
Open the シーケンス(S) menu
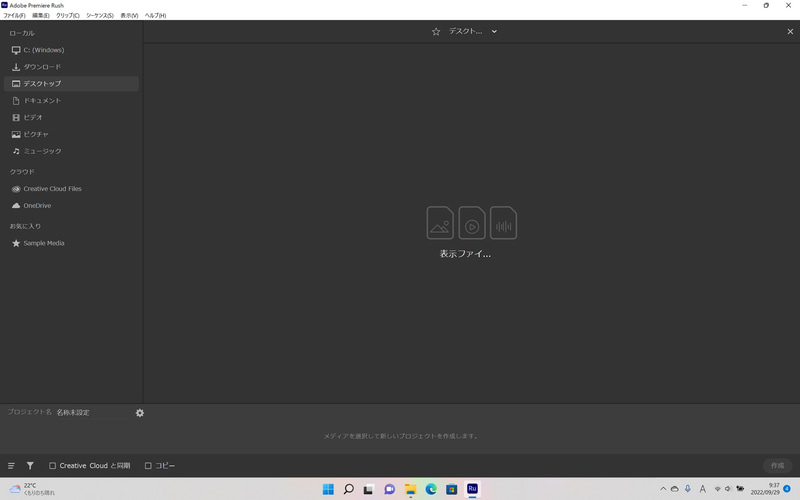click(100, 15)
